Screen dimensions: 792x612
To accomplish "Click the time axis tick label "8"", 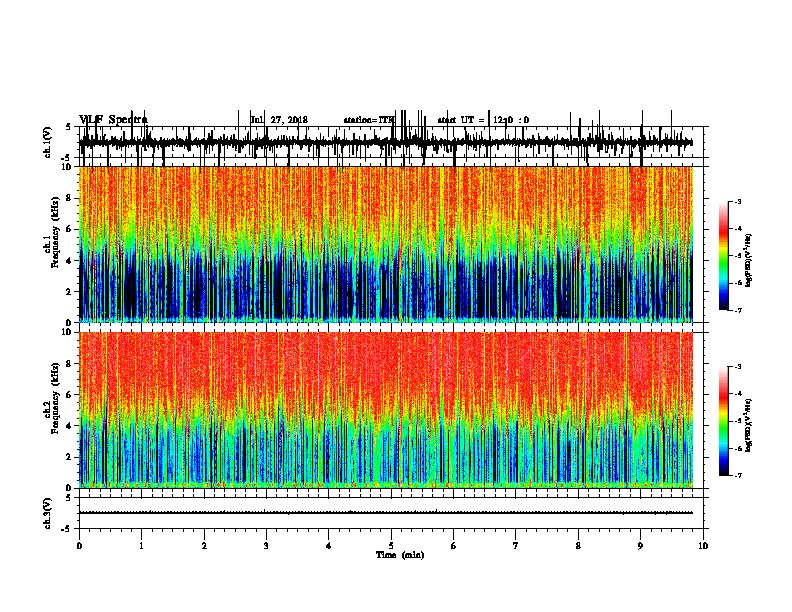I will [578, 545].
